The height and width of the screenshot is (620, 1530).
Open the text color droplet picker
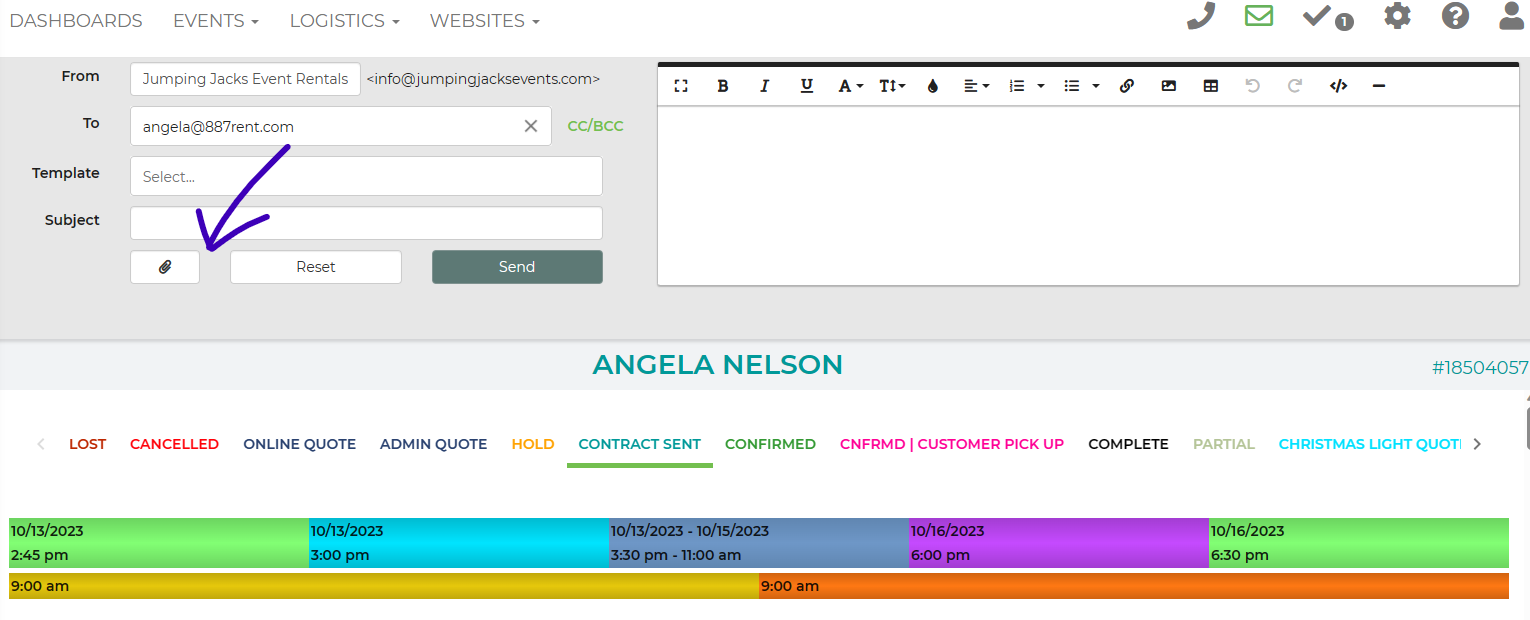[933, 86]
